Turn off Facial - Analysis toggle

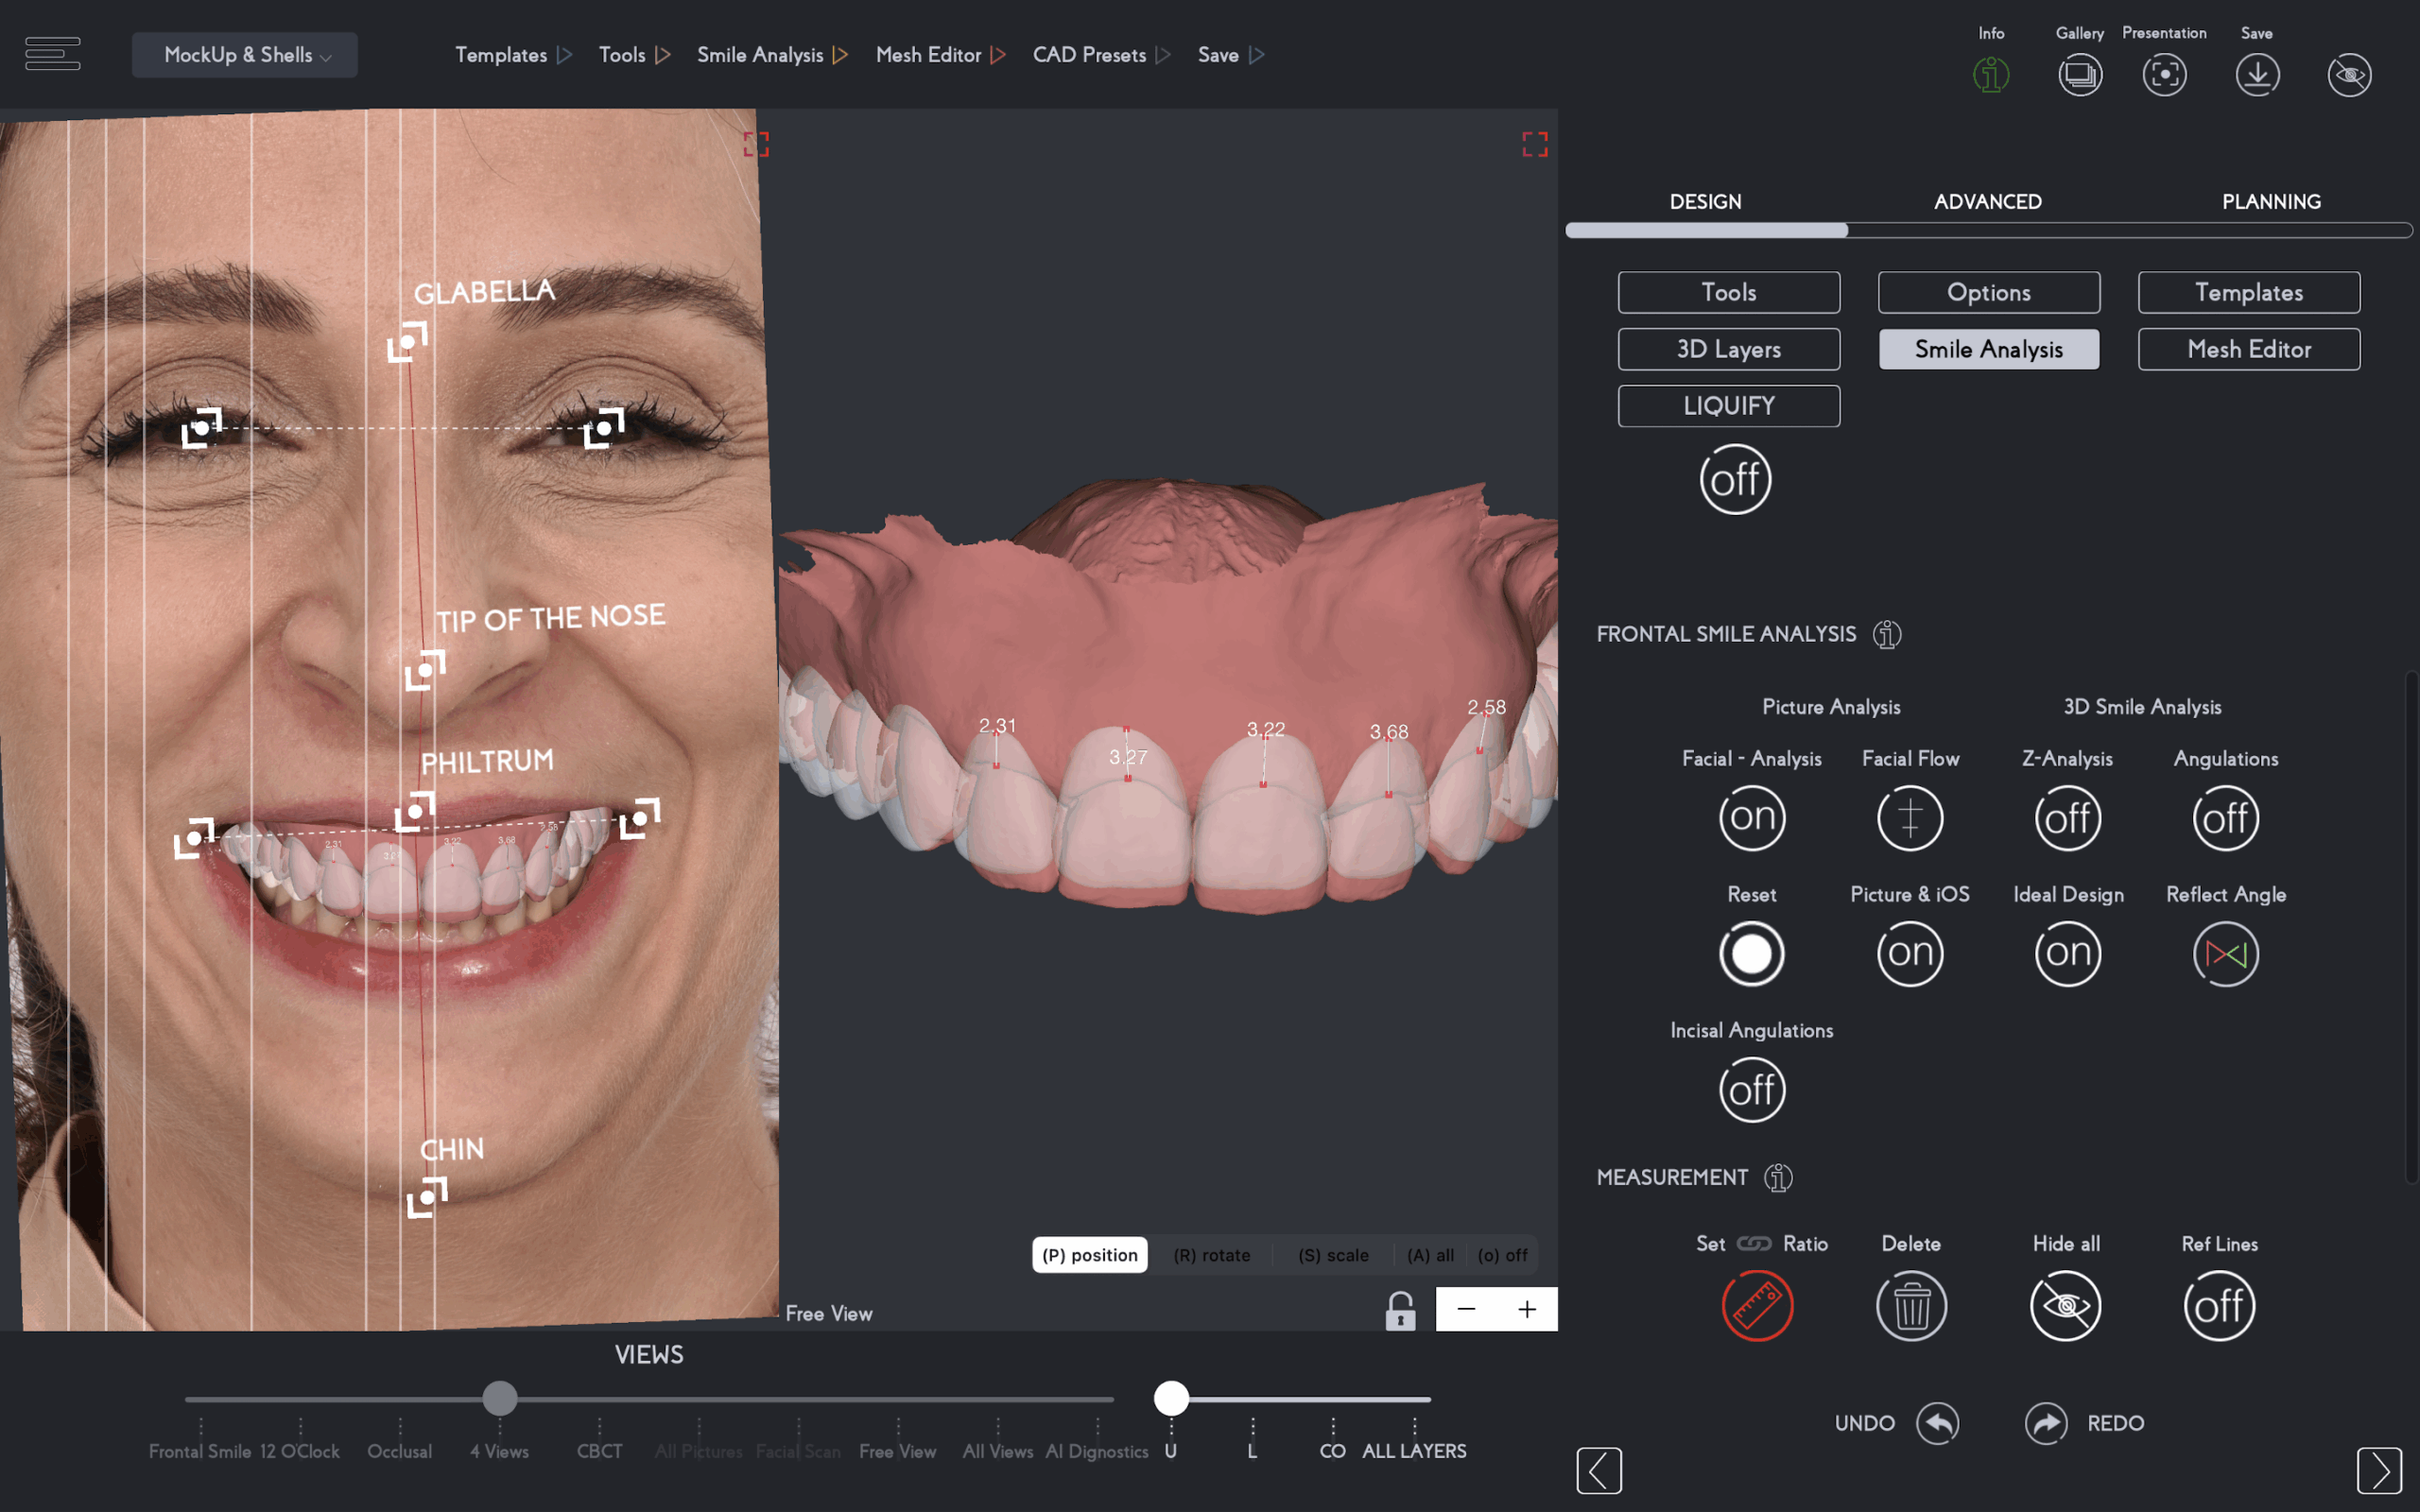tap(1752, 818)
